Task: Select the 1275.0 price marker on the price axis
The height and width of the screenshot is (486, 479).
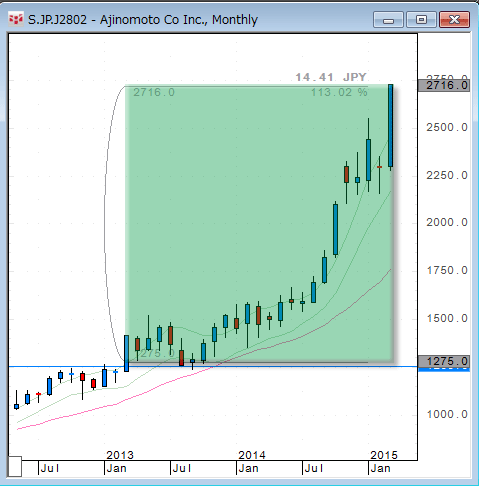Action: tap(444, 361)
